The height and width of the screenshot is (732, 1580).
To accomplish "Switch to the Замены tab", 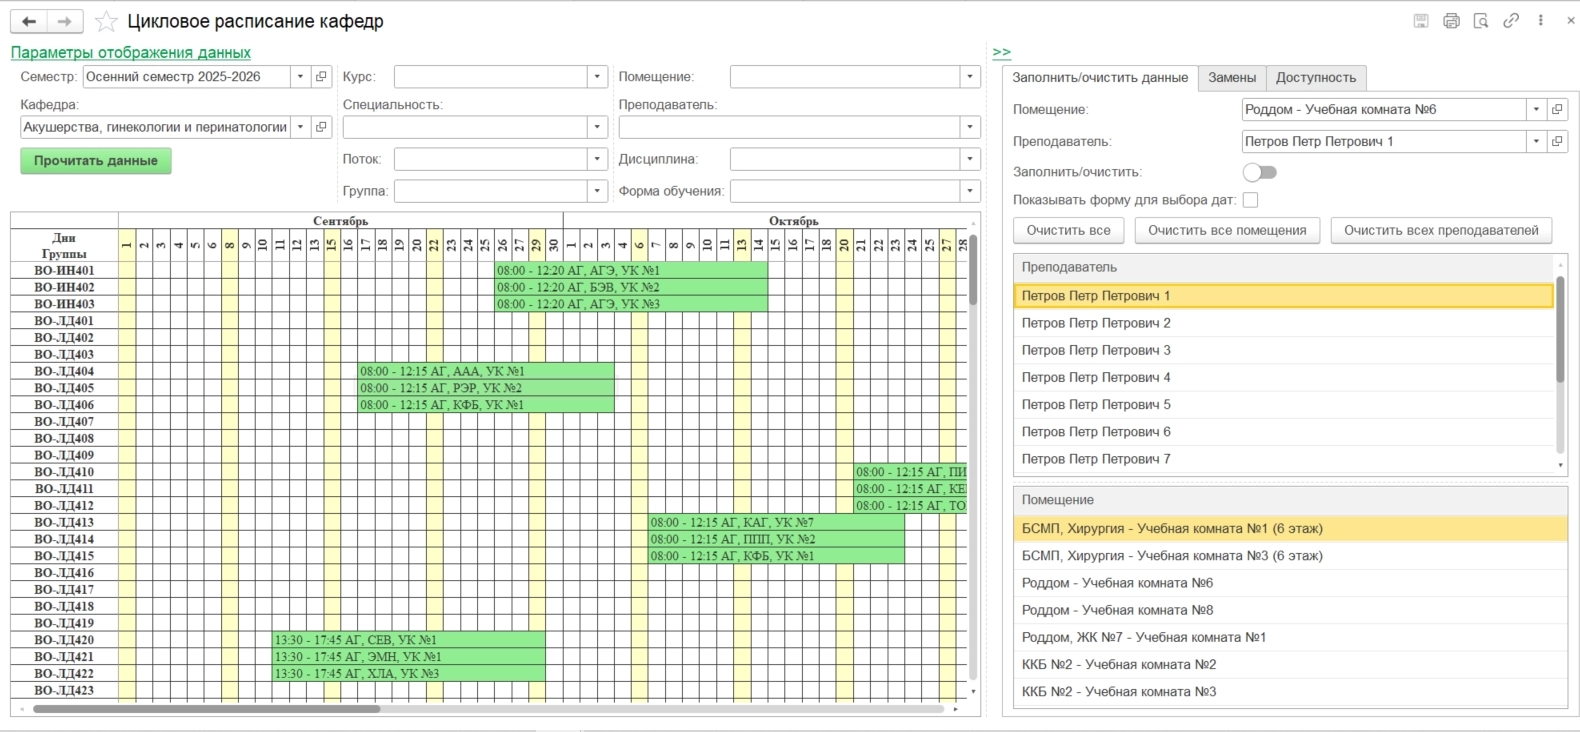I will 1231,78.
